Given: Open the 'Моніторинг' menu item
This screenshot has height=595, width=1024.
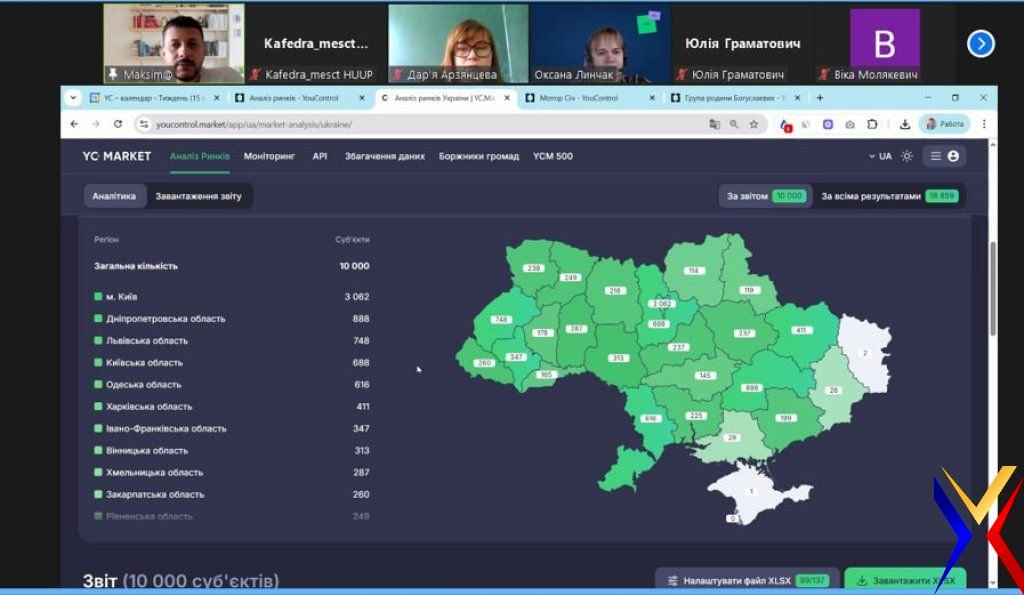Looking at the screenshot, I should click(x=269, y=156).
